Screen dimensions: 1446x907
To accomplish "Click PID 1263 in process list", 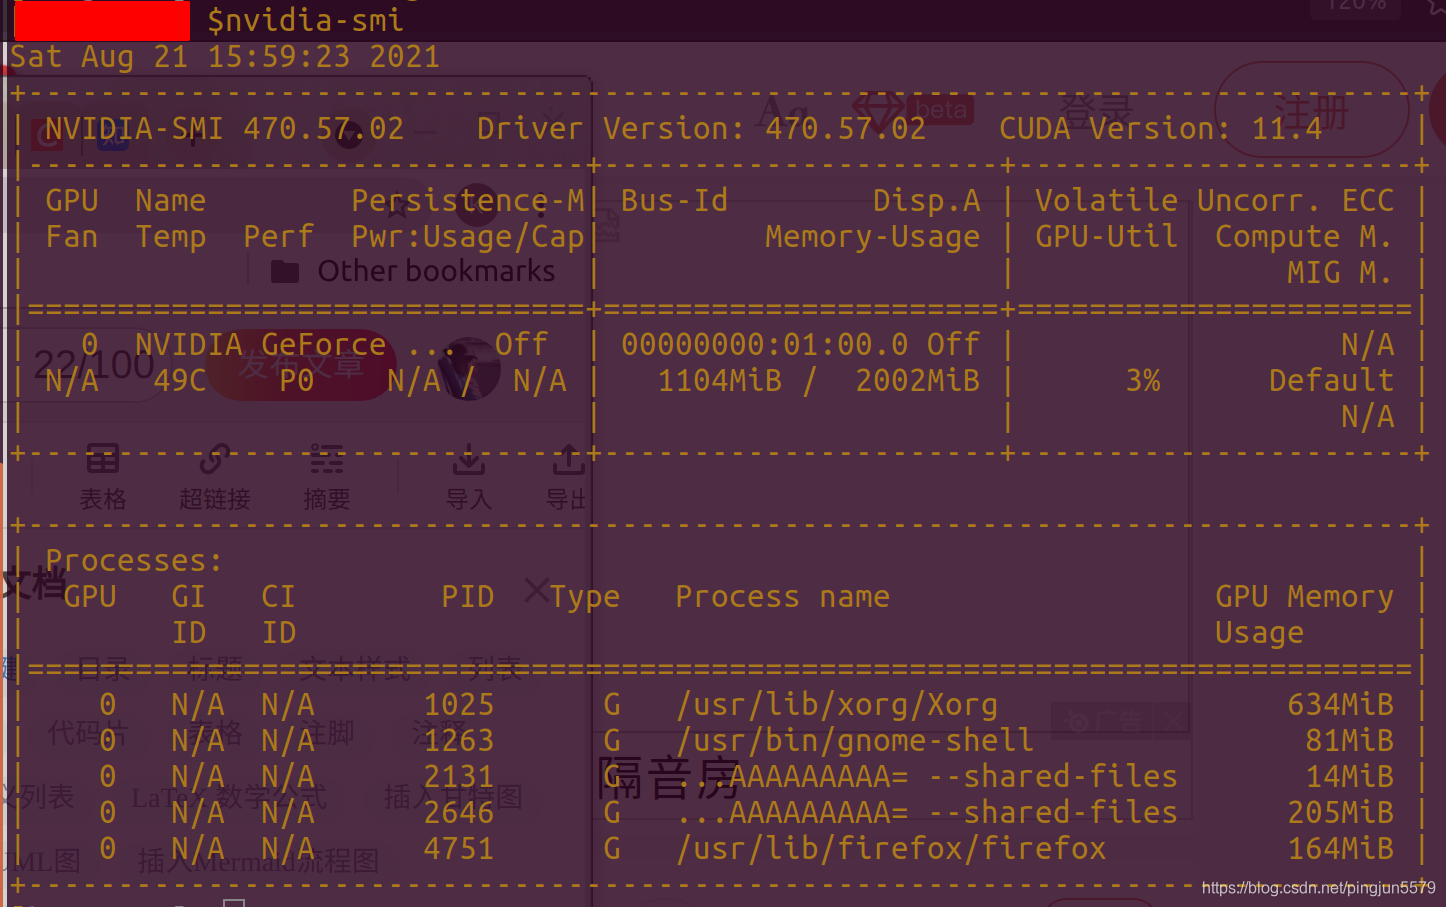I will [x=459, y=741].
